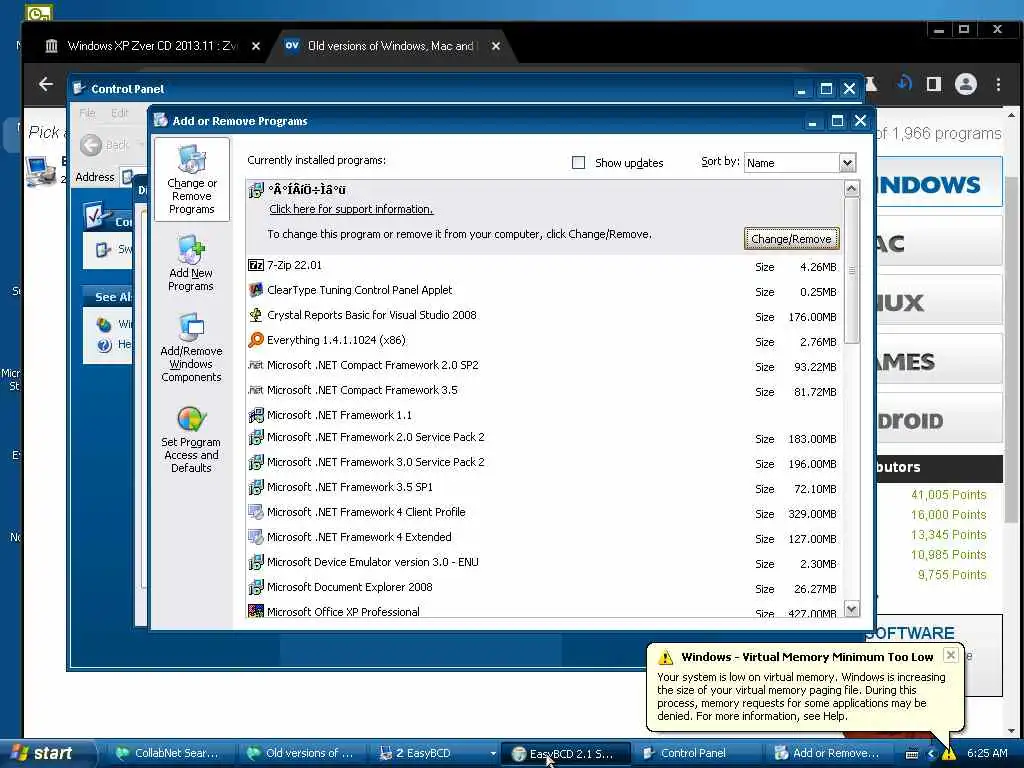Click the Change/Remove button
The image size is (1024, 768).
[x=791, y=239]
